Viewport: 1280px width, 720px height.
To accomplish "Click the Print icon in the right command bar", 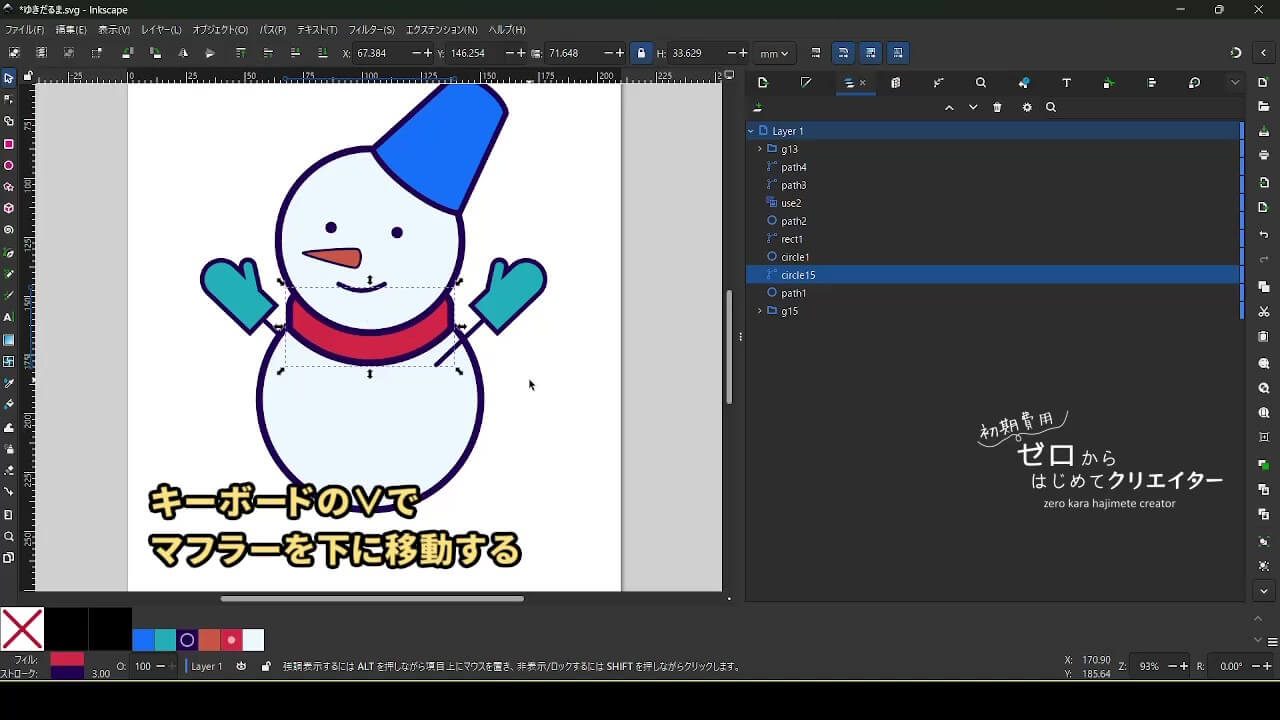I will click(x=1264, y=155).
